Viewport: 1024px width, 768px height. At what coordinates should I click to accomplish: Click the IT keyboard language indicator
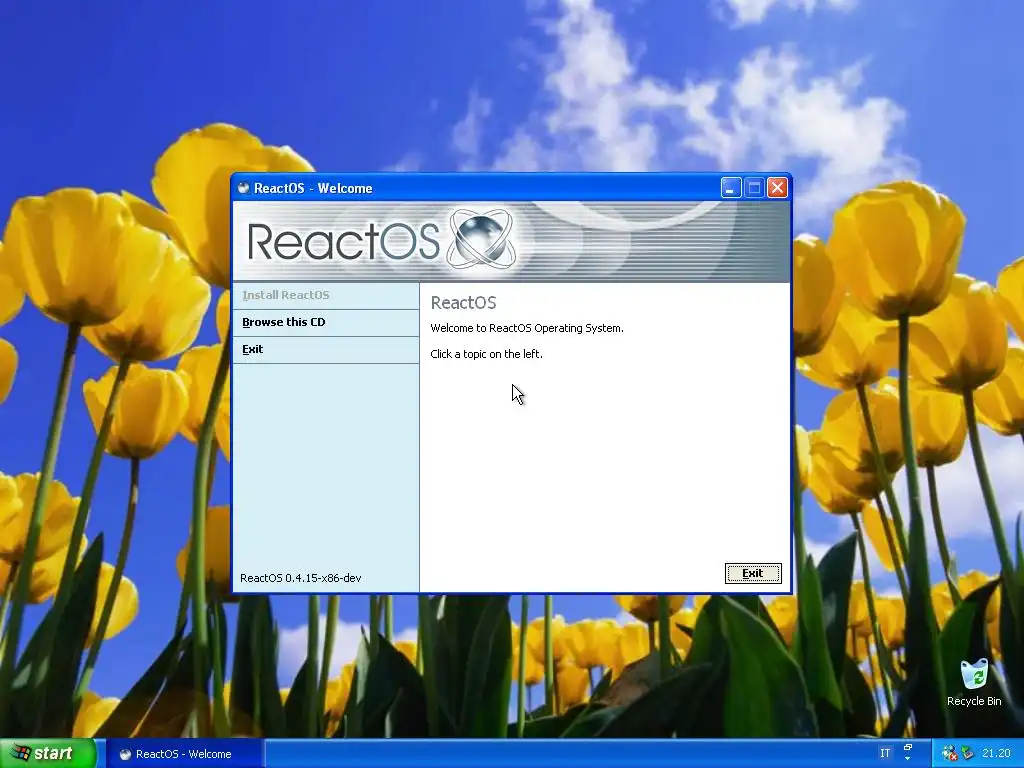pos(885,754)
